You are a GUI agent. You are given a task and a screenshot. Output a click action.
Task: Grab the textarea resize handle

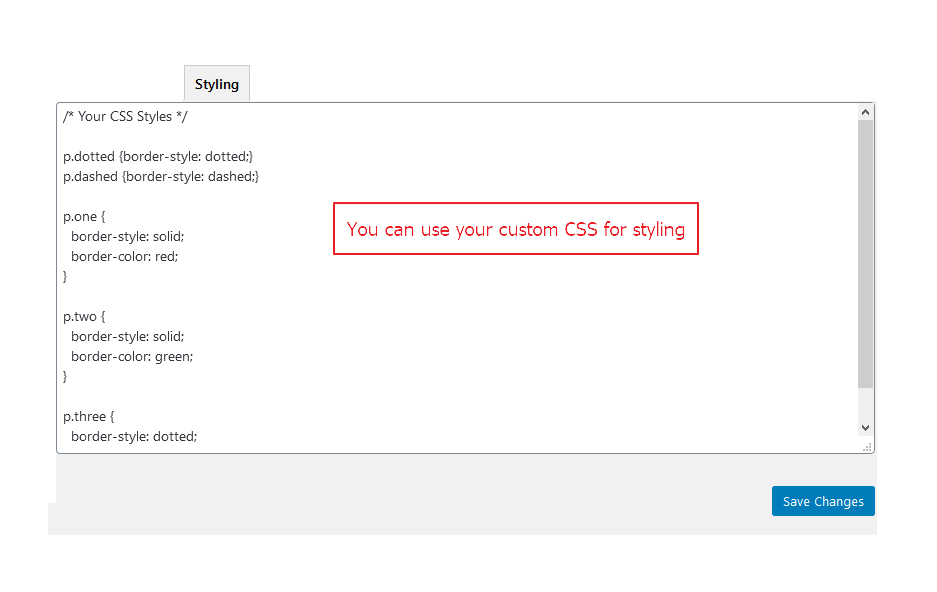point(867,447)
